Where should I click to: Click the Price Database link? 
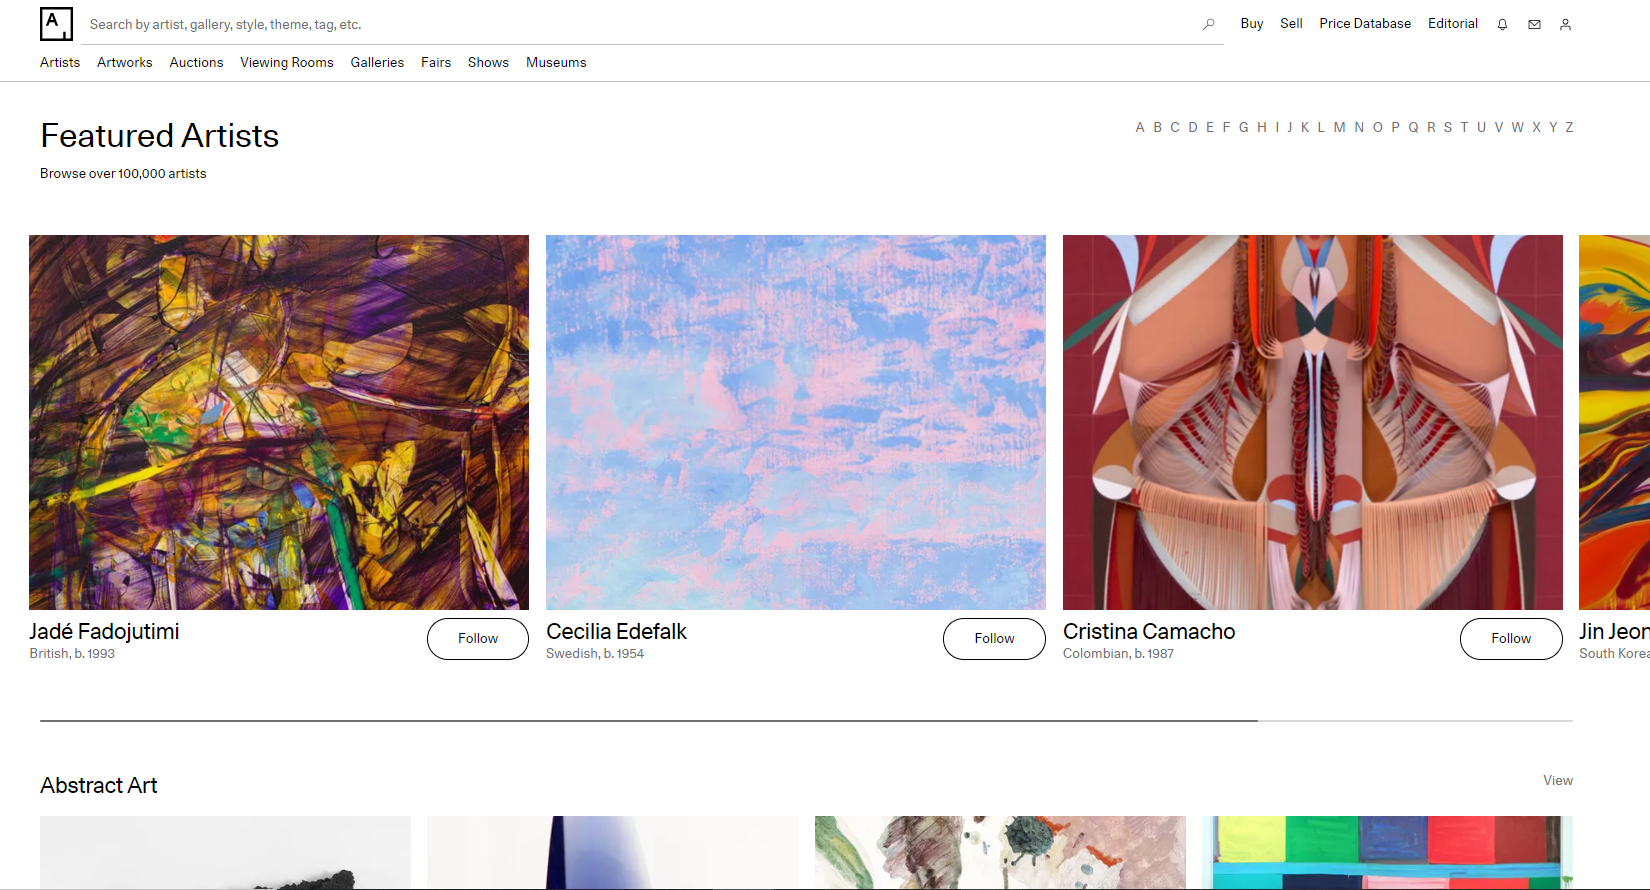1364,23
